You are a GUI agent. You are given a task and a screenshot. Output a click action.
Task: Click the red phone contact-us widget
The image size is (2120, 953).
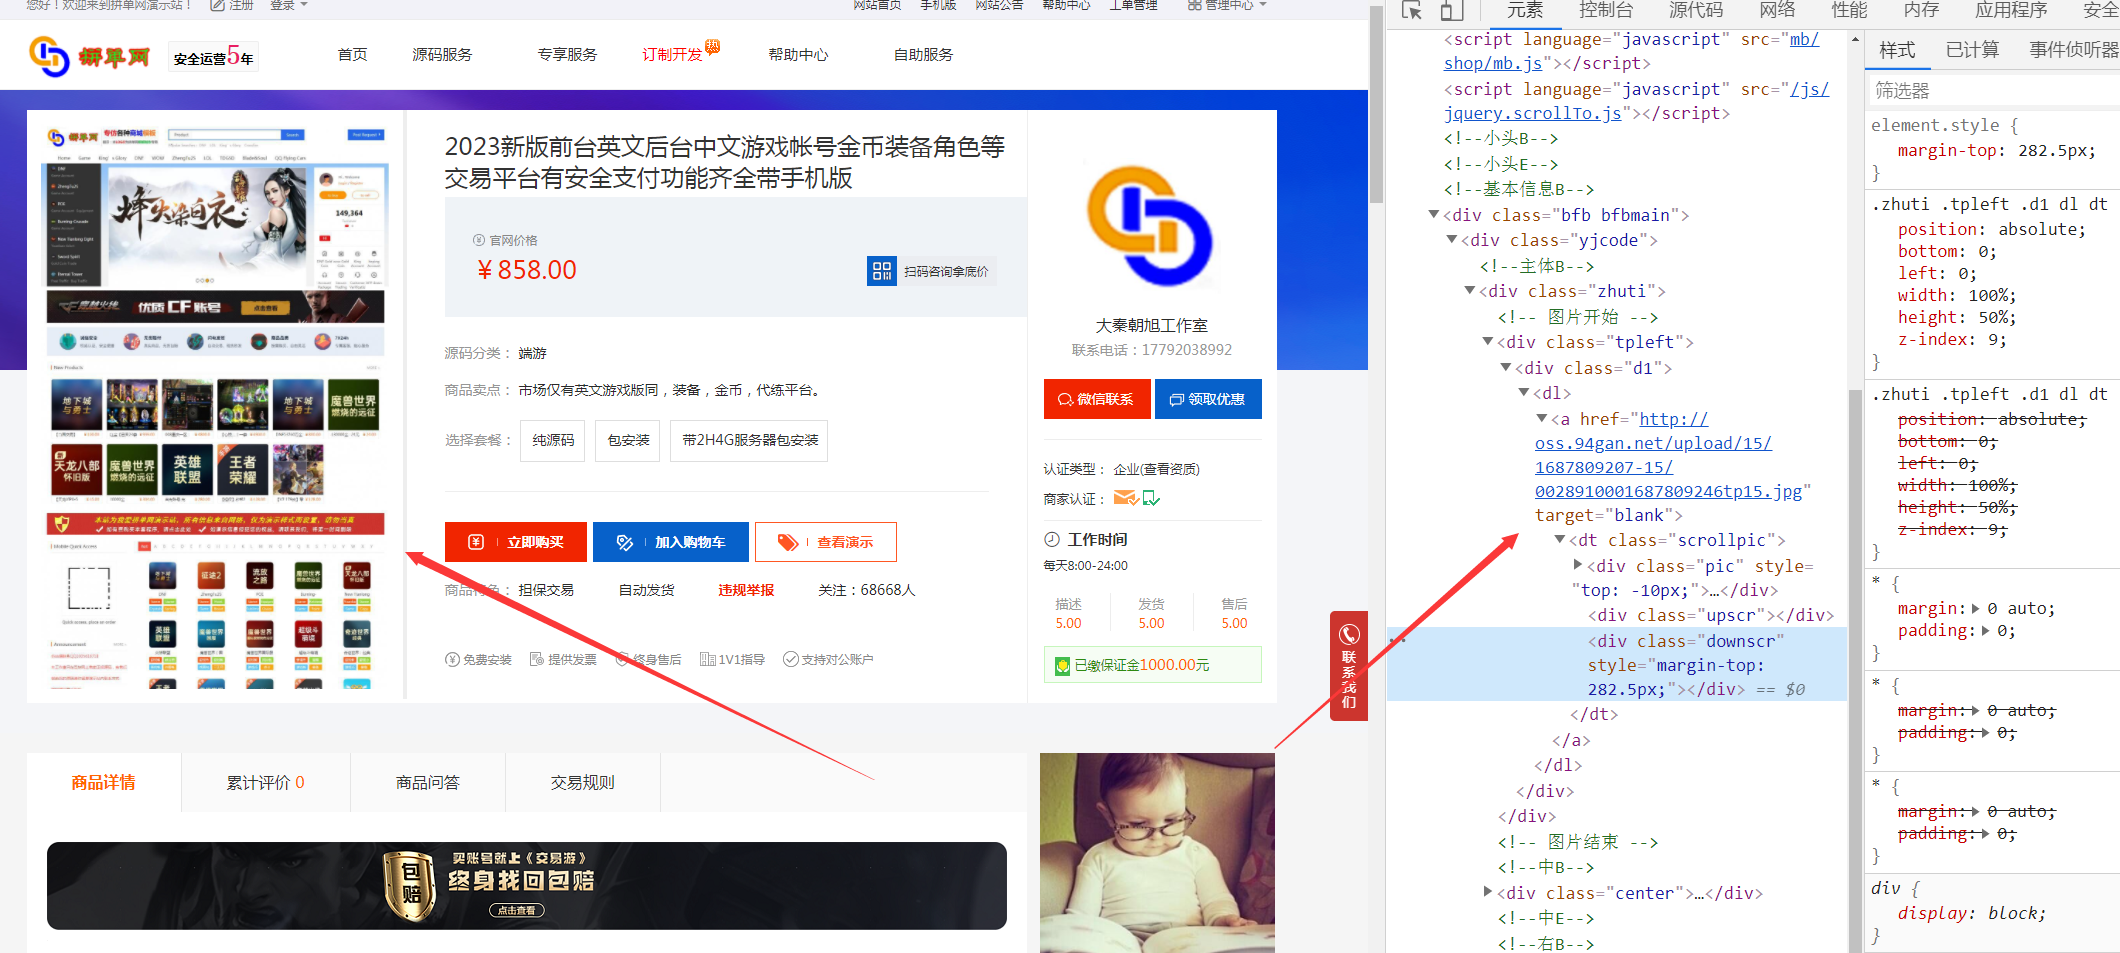point(1348,666)
